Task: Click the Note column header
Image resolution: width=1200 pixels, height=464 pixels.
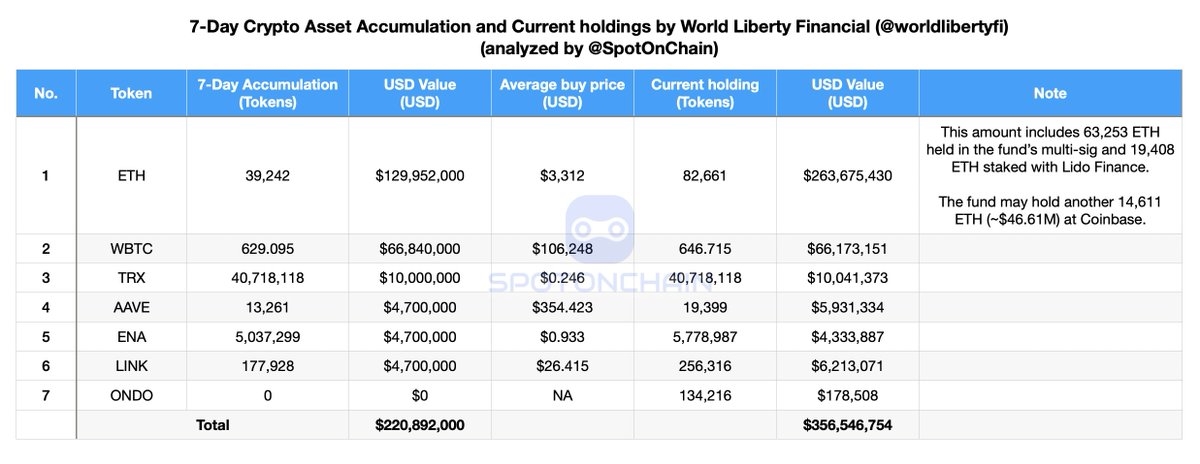Action: (x=1050, y=93)
